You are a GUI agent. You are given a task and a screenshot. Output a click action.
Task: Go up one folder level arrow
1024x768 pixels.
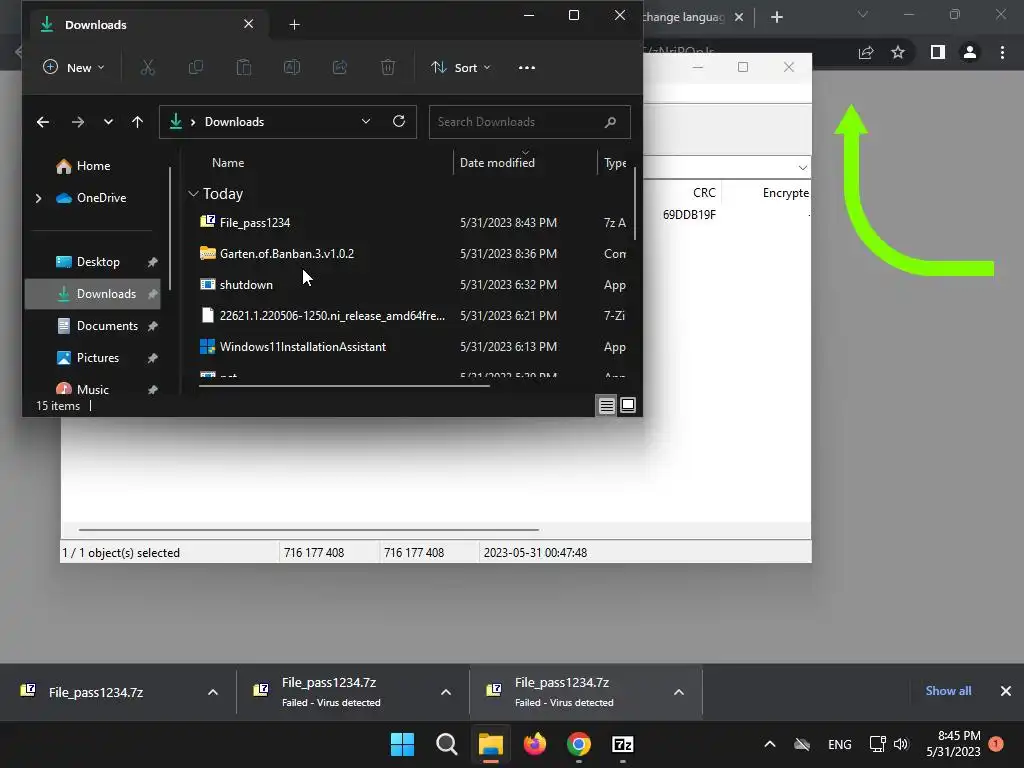pyautogui.click(x=137, y=122)
